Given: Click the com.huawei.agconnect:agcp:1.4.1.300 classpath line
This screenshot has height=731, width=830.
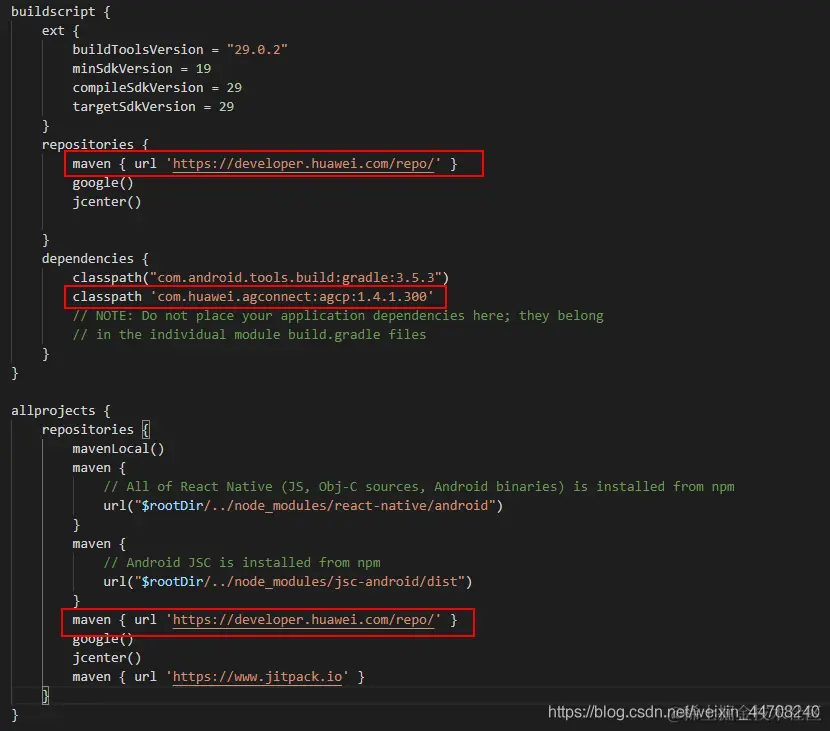Looking at the screenshot, I should tap(253, 296).
